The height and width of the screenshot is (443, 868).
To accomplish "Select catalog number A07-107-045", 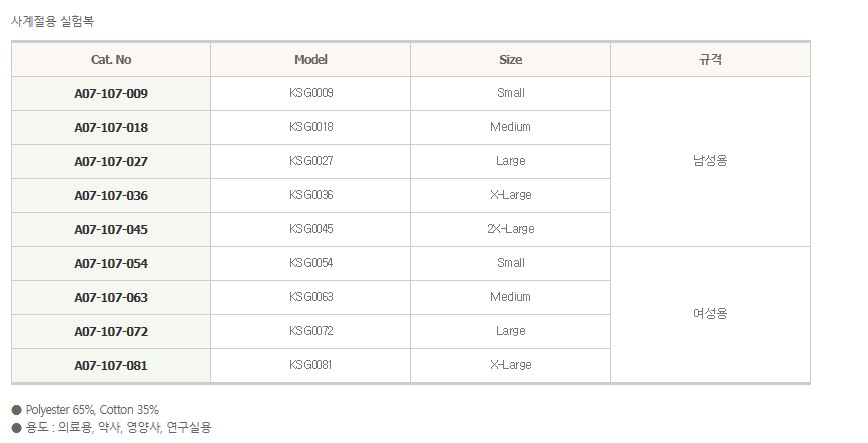I will point(111,230).
